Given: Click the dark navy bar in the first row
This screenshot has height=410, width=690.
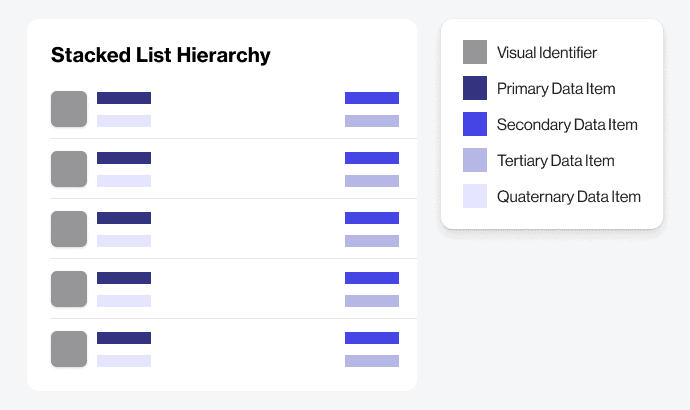Looking at the screenshot, I should tap(124, 98).
